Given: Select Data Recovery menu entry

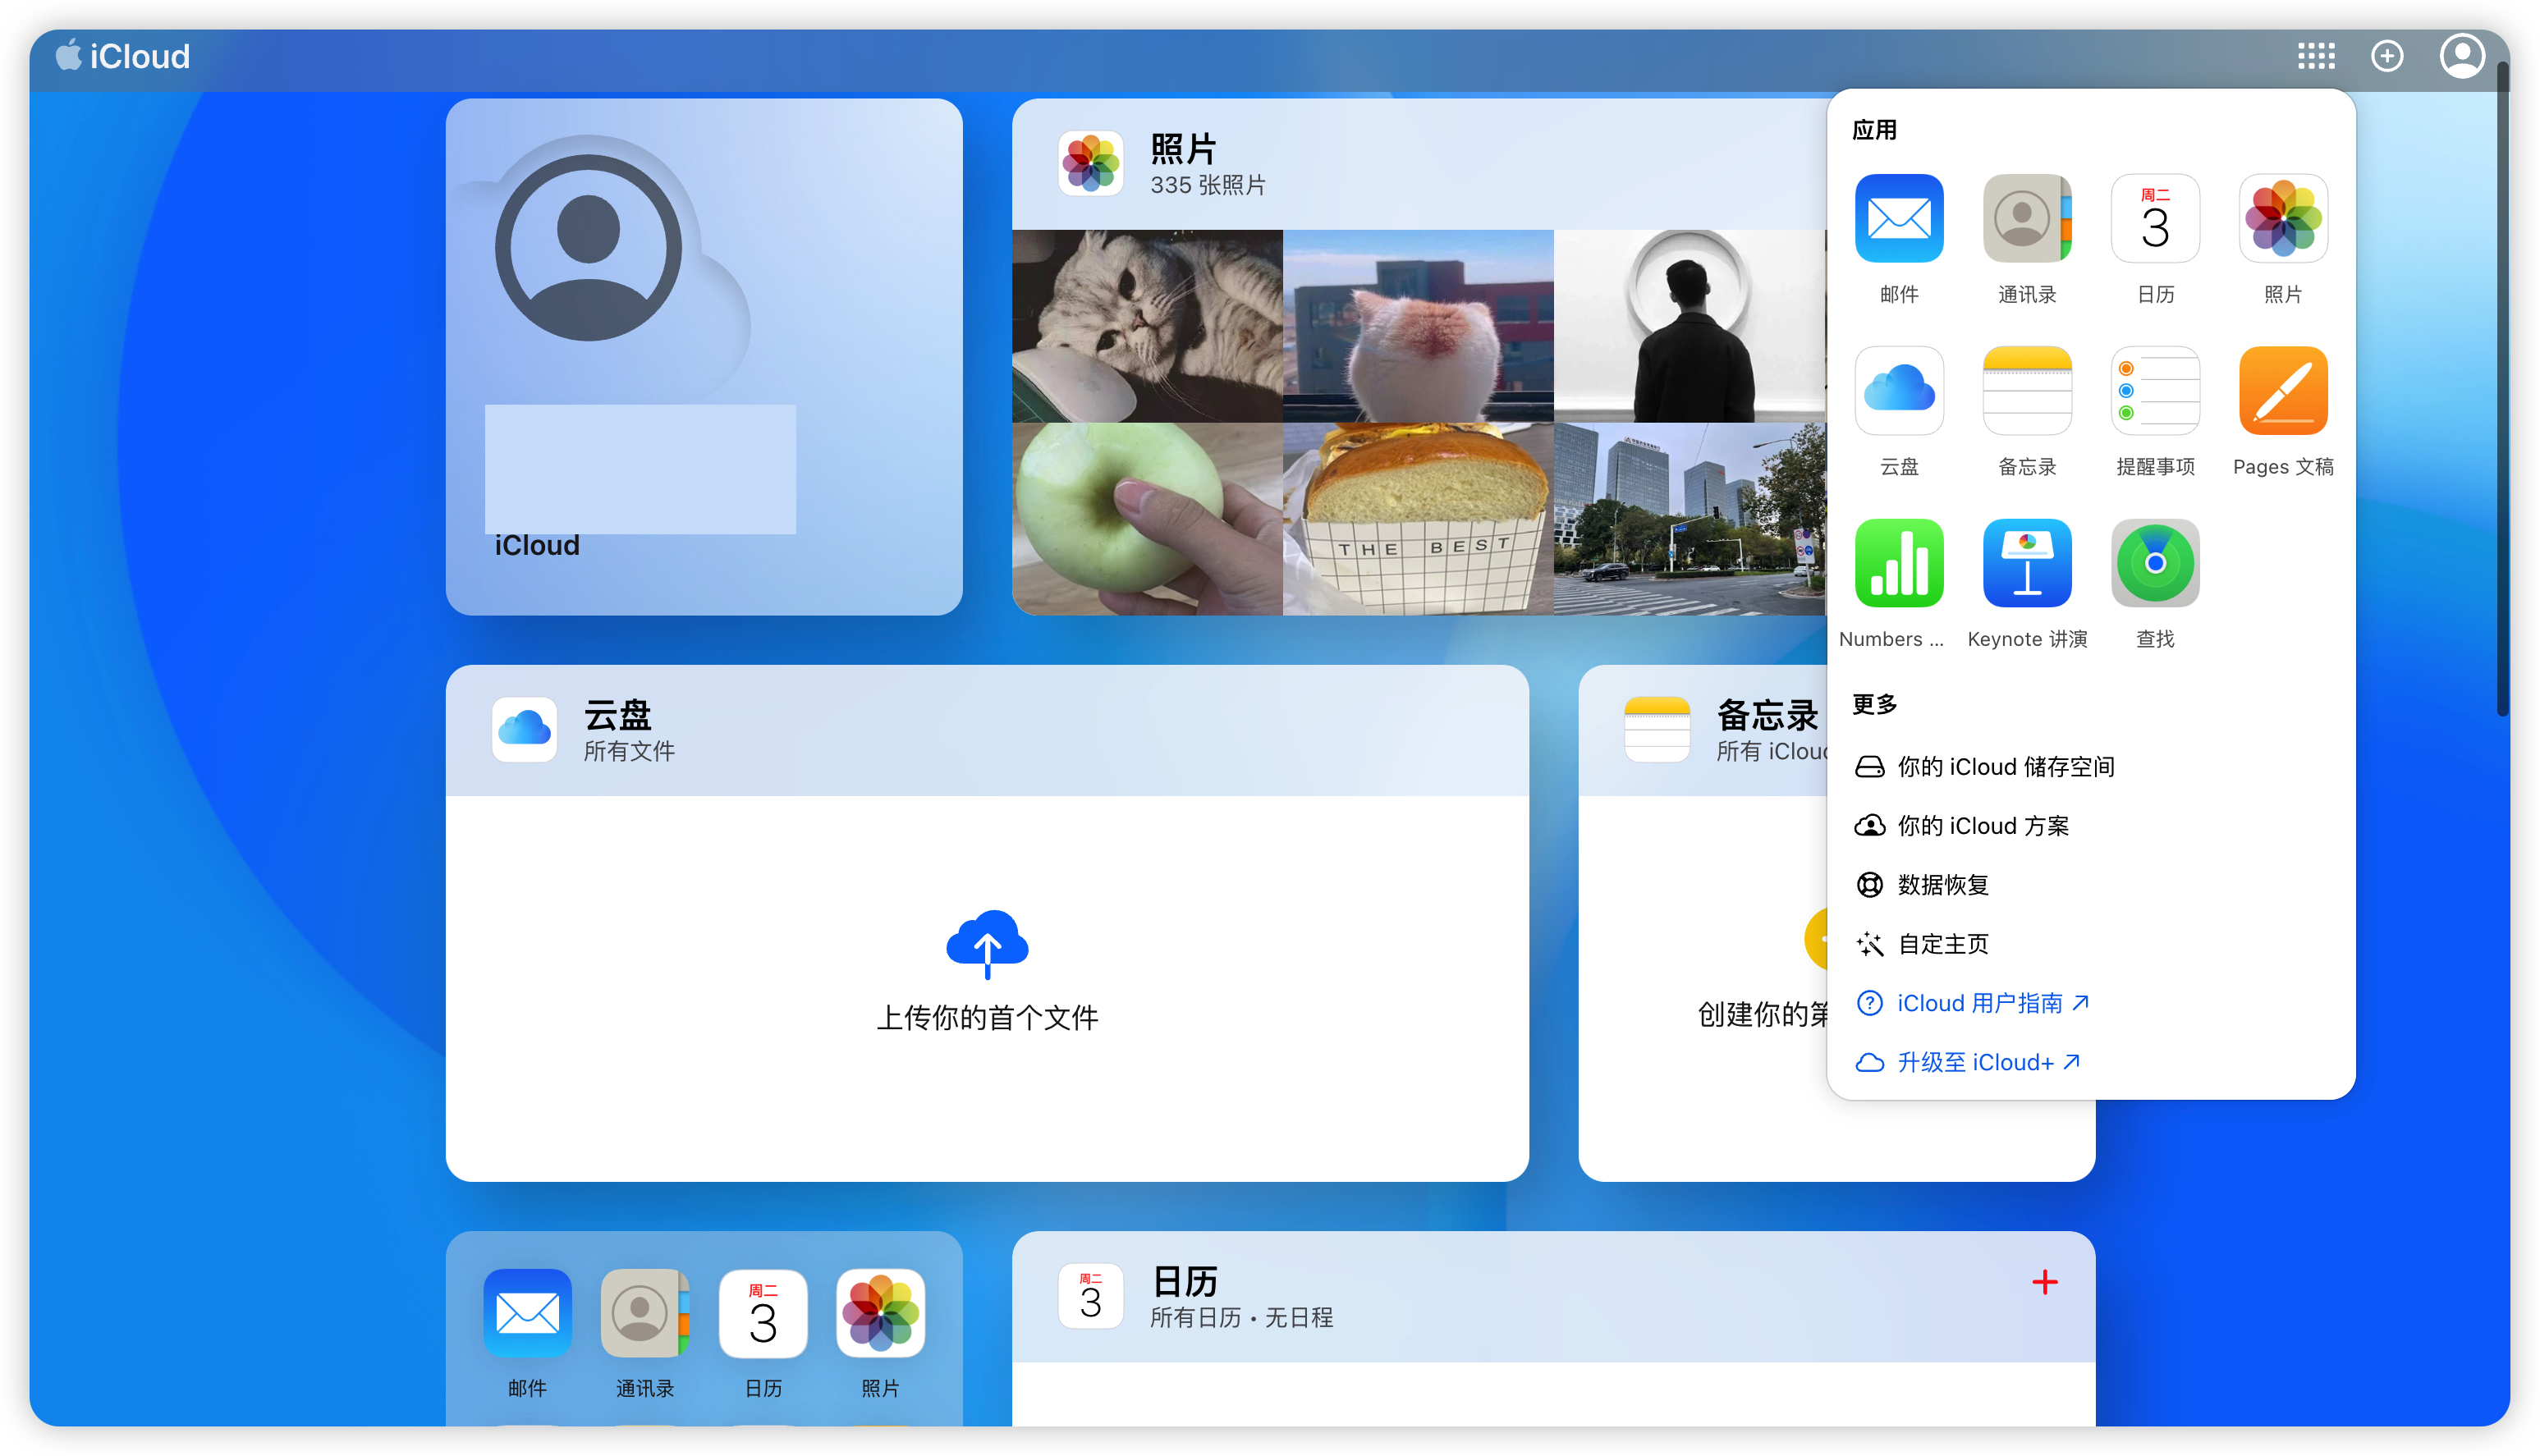Looking at the screenshot, I should (x=1942, y=885).
